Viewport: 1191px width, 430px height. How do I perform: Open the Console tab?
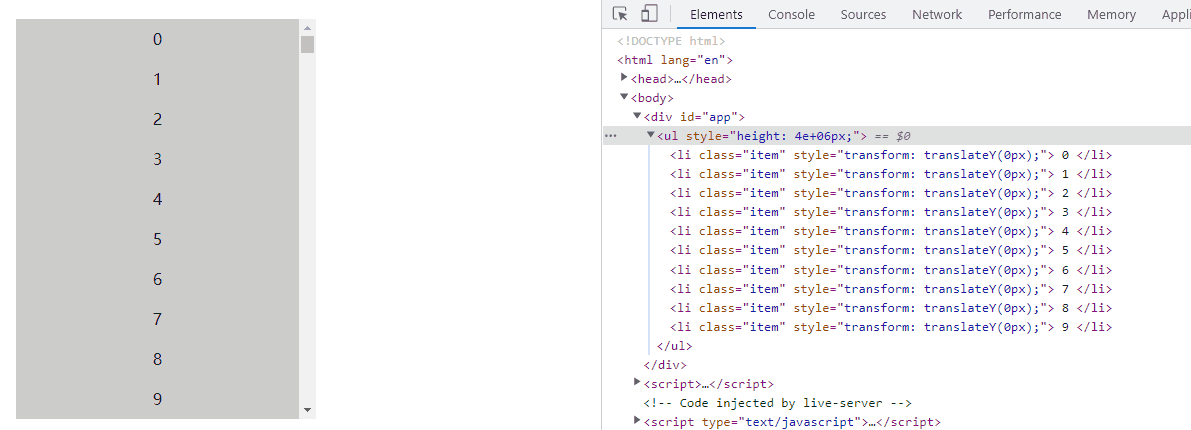point(791,14)
